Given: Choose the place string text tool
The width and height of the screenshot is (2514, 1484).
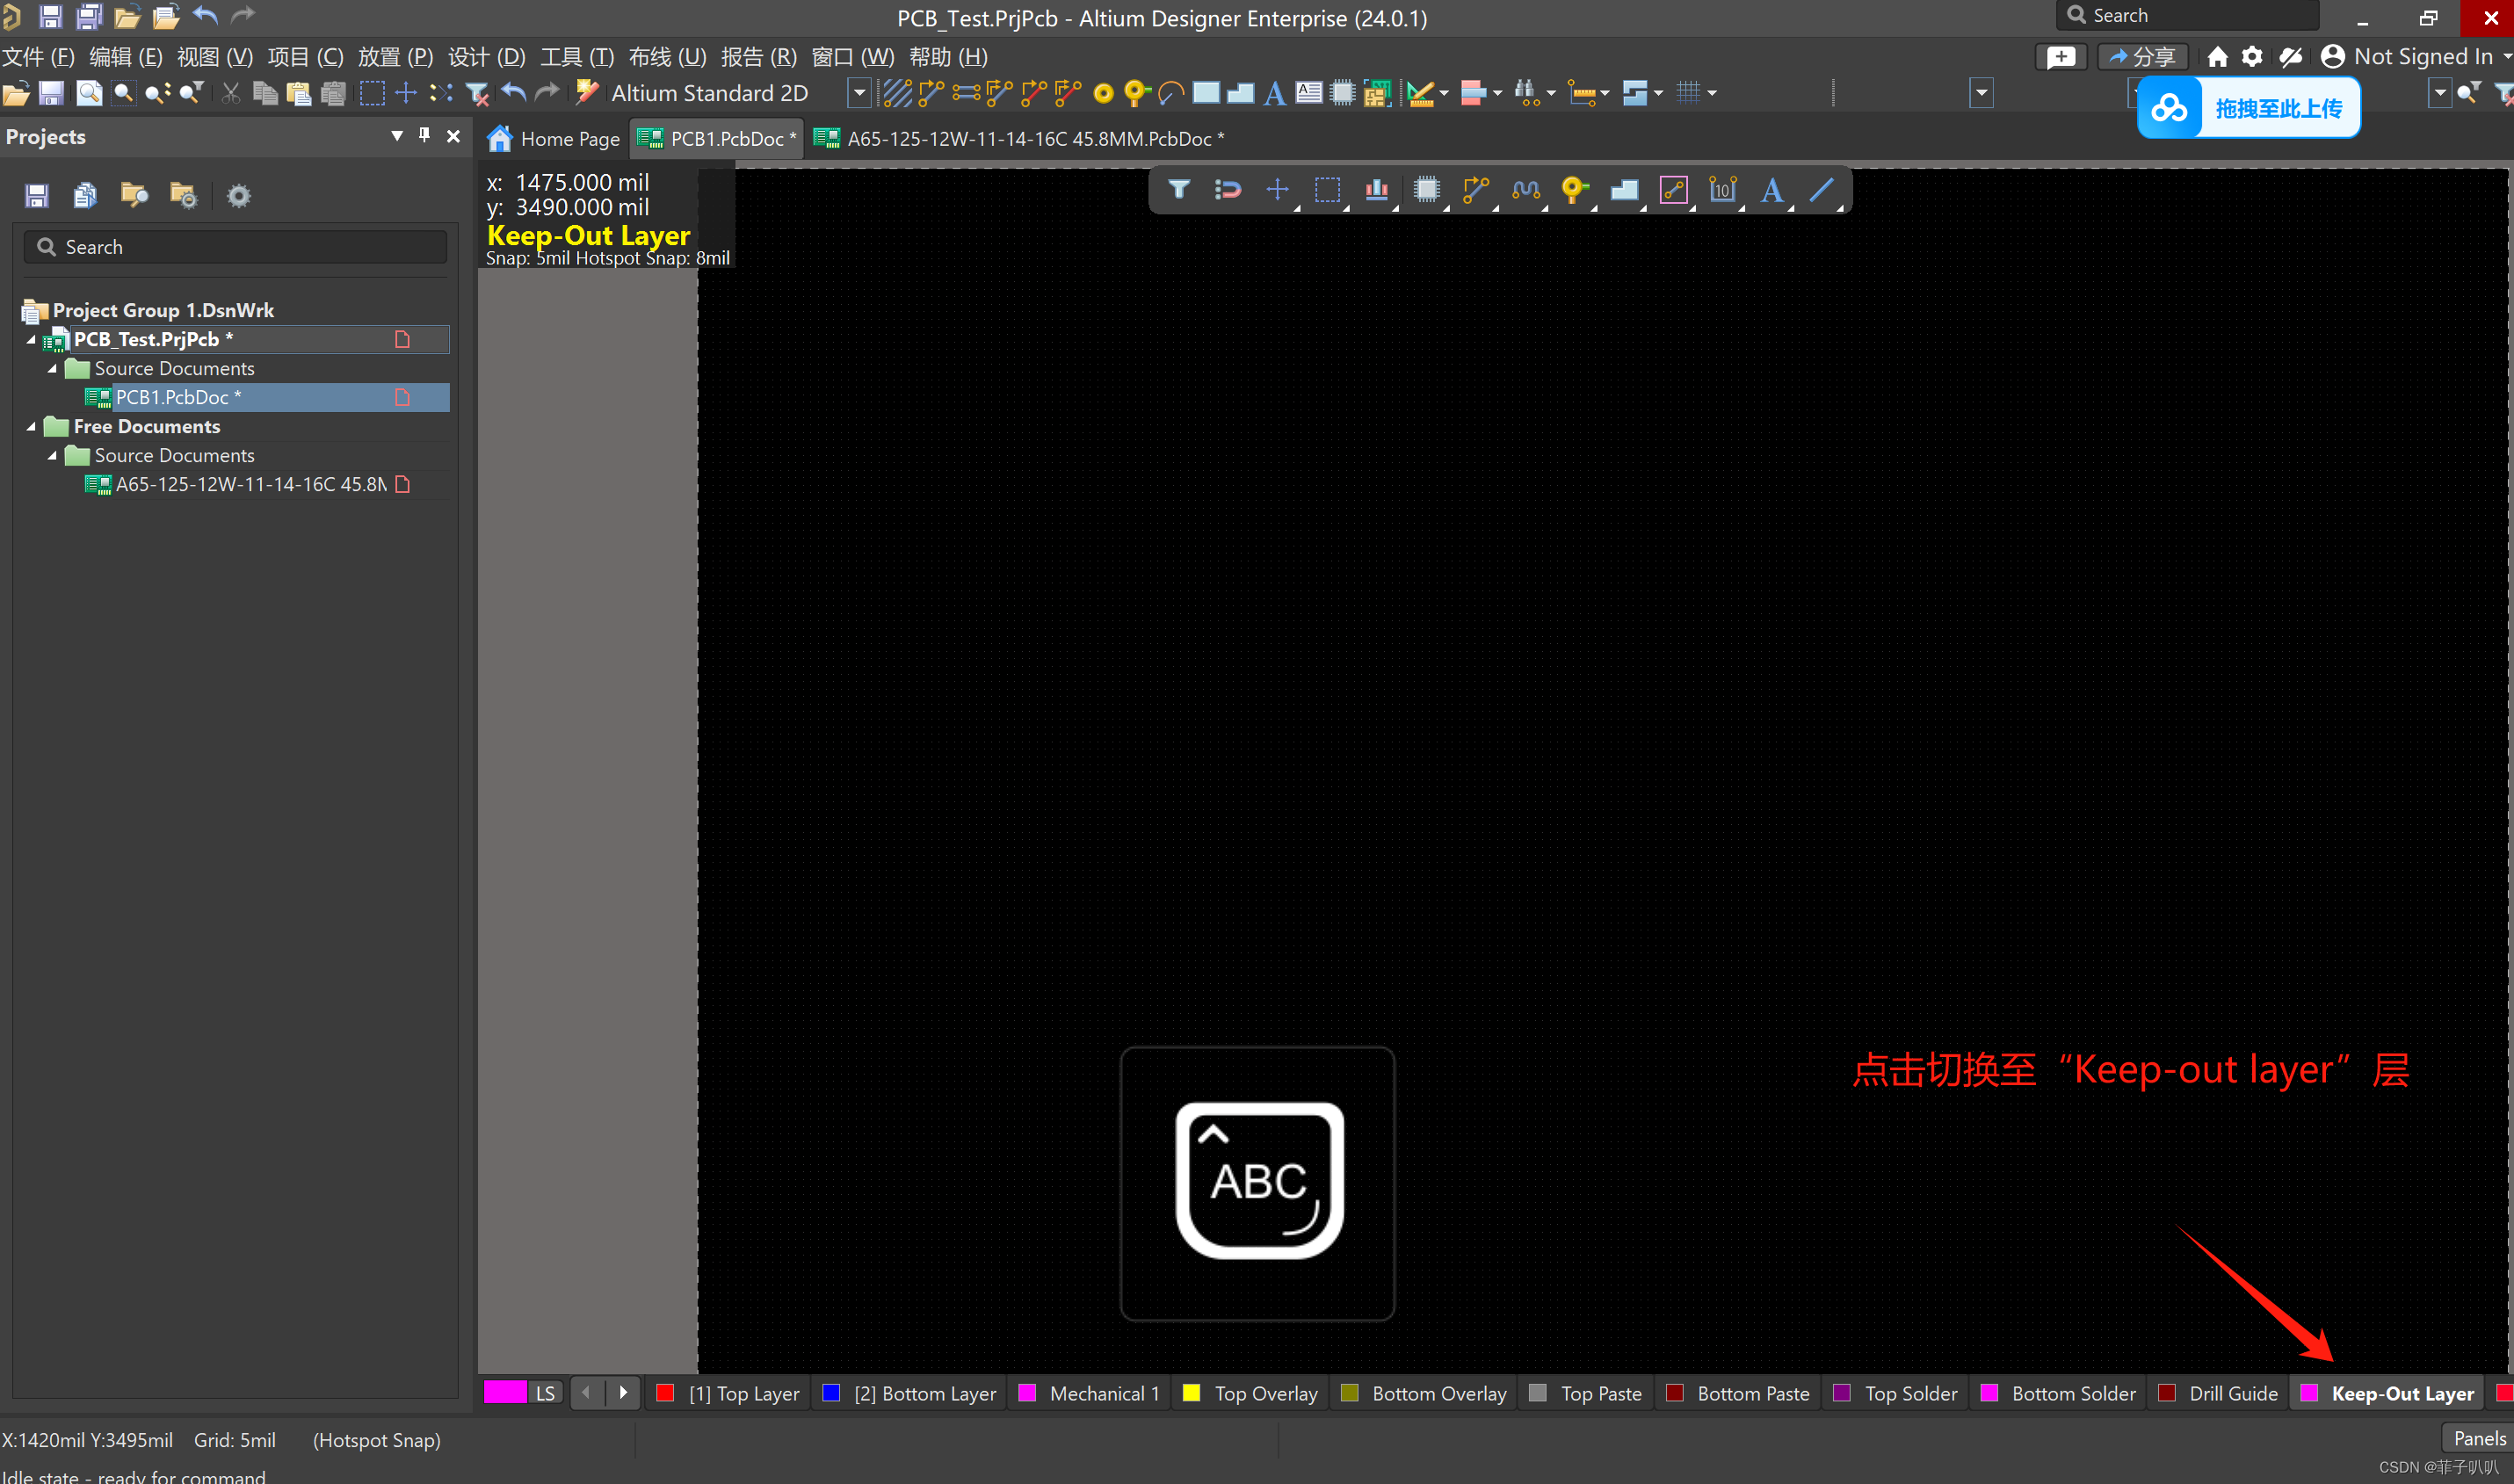Looking at the screenshot, I should pos(1772,189).
